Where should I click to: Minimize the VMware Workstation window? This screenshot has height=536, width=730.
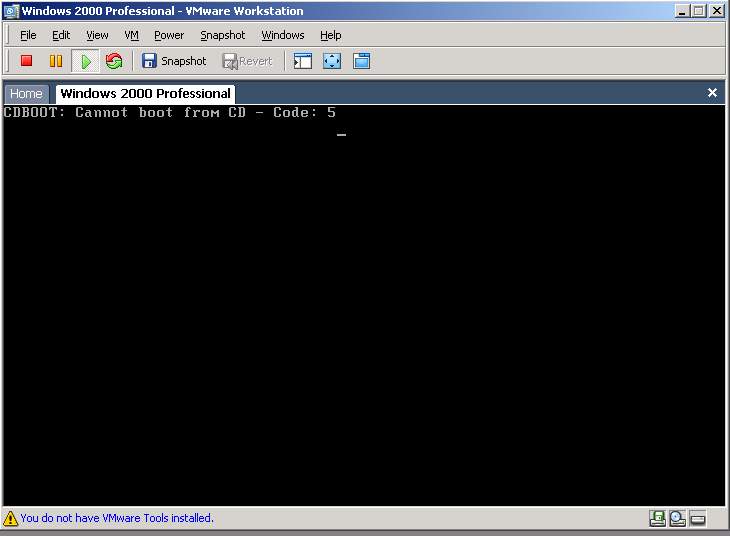point(682,11)
